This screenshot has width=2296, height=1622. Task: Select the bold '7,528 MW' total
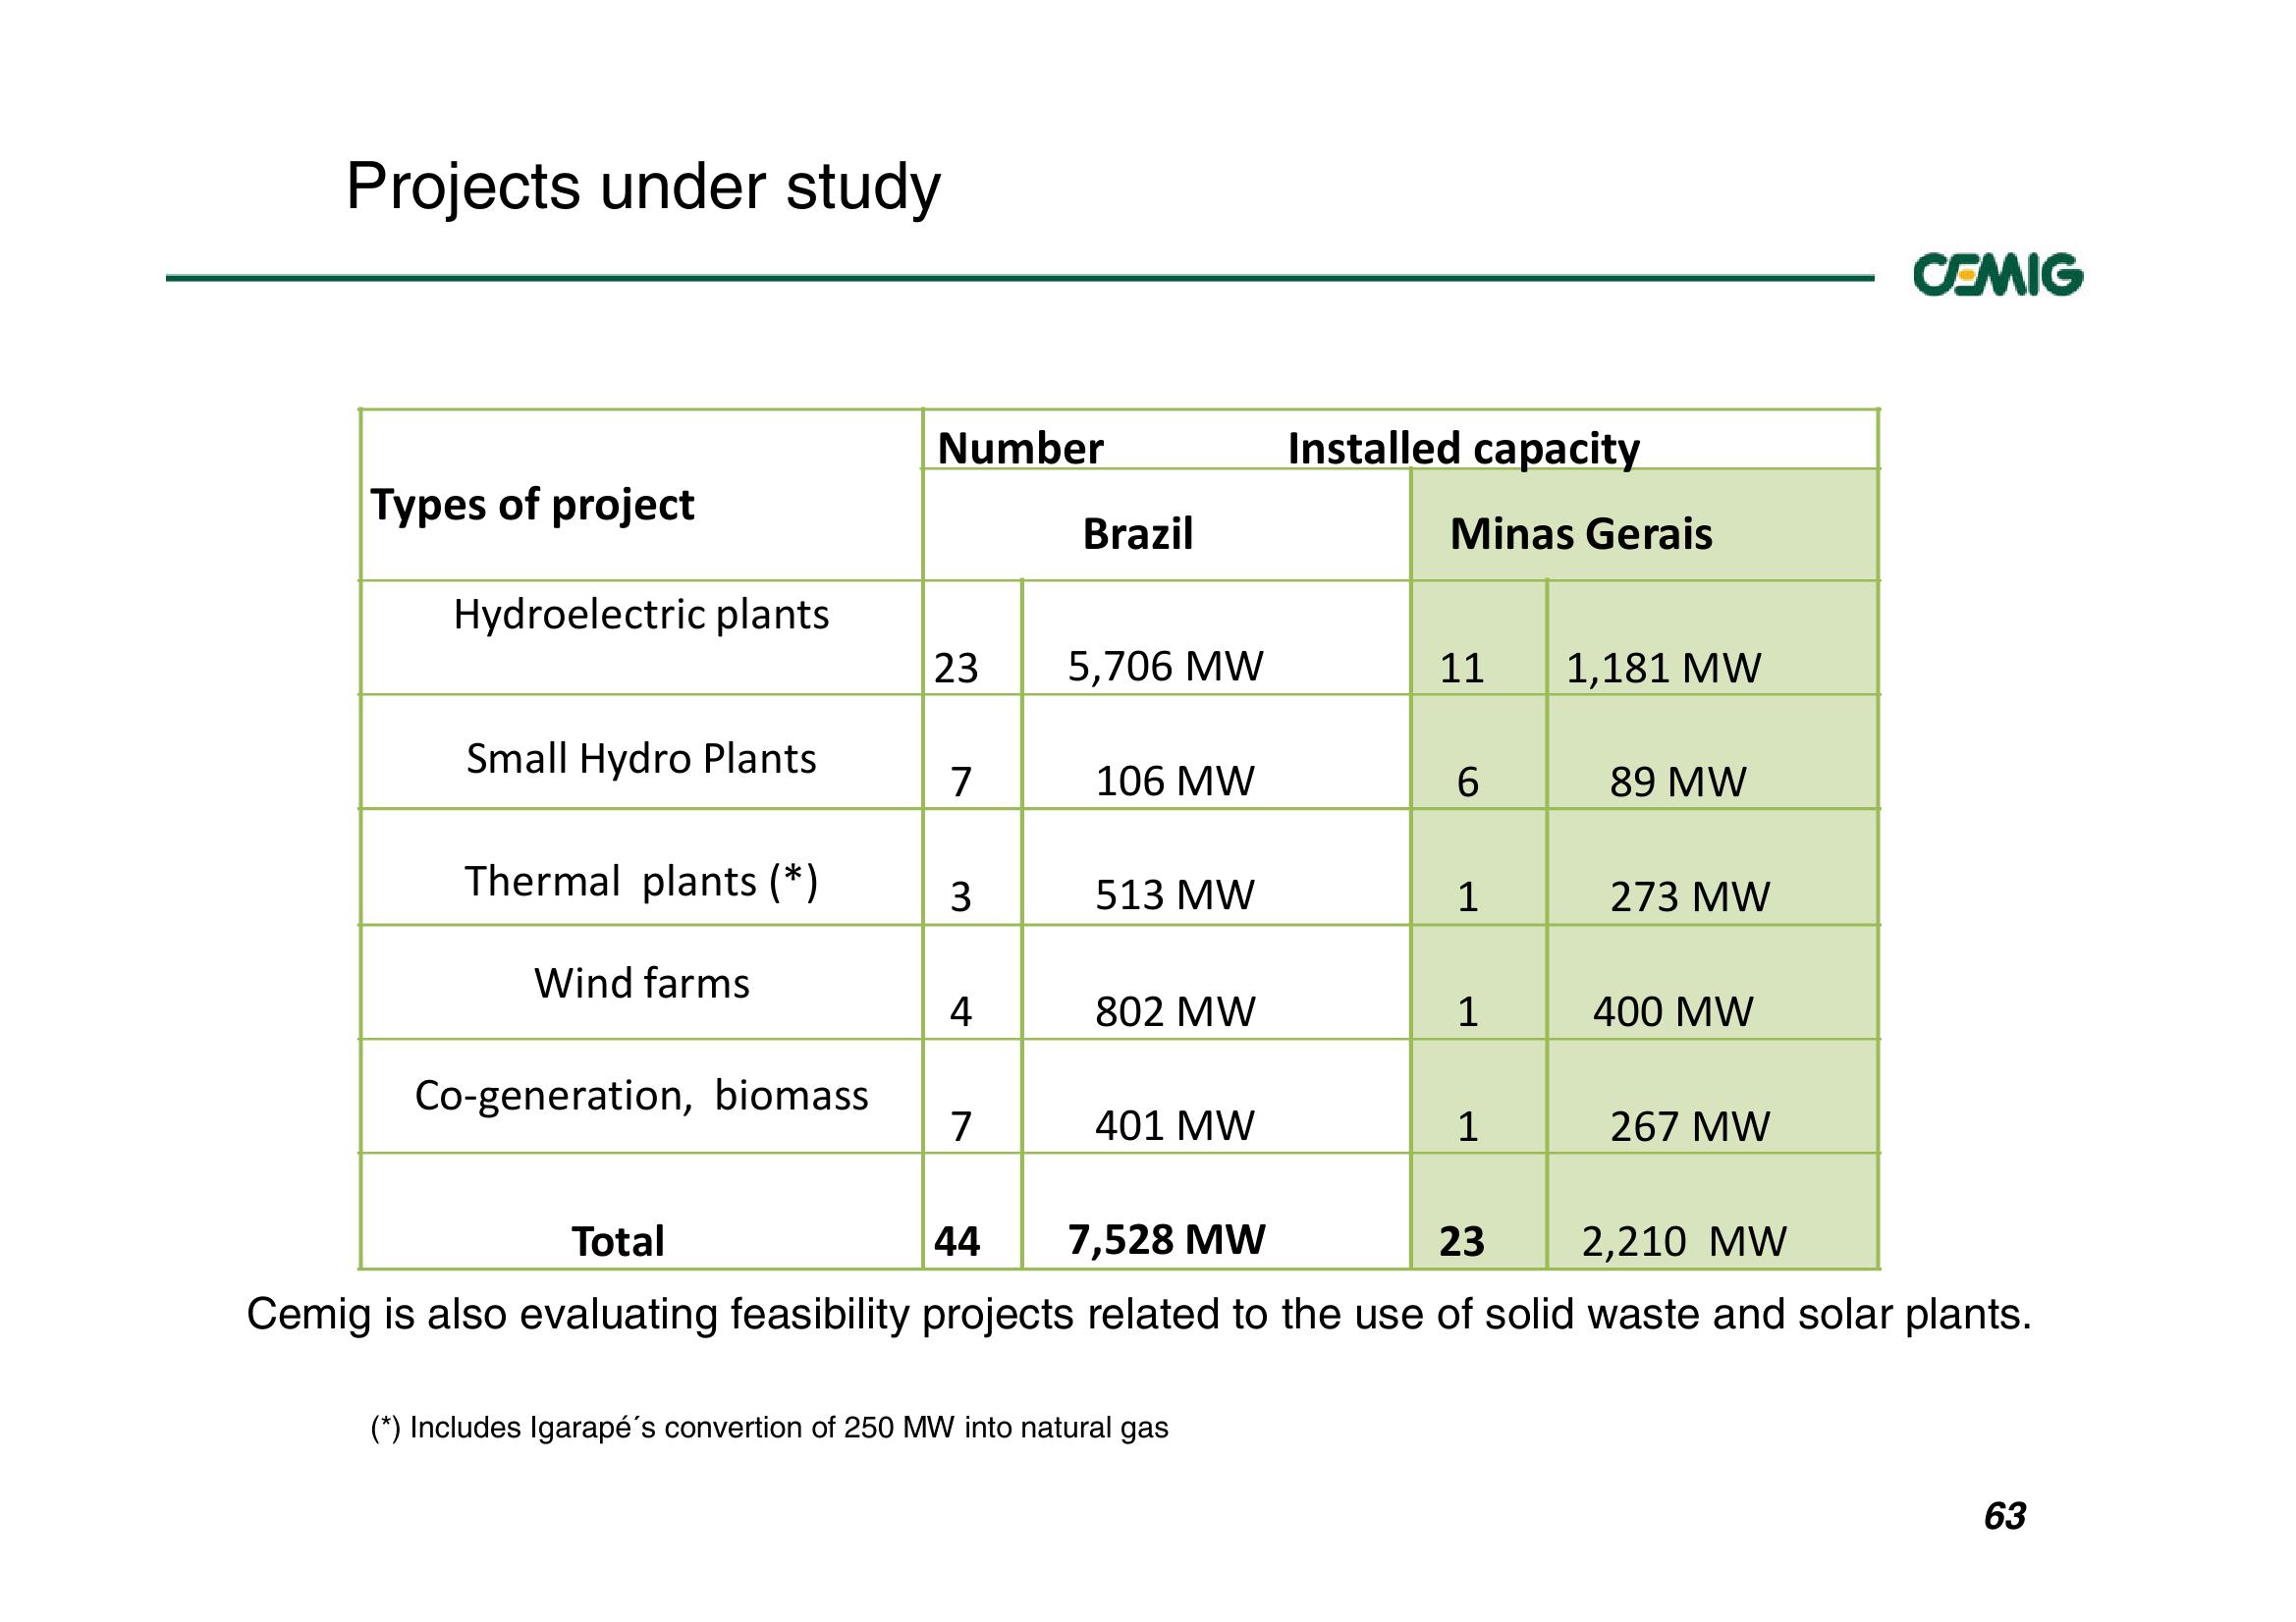click(1166, 1241)
